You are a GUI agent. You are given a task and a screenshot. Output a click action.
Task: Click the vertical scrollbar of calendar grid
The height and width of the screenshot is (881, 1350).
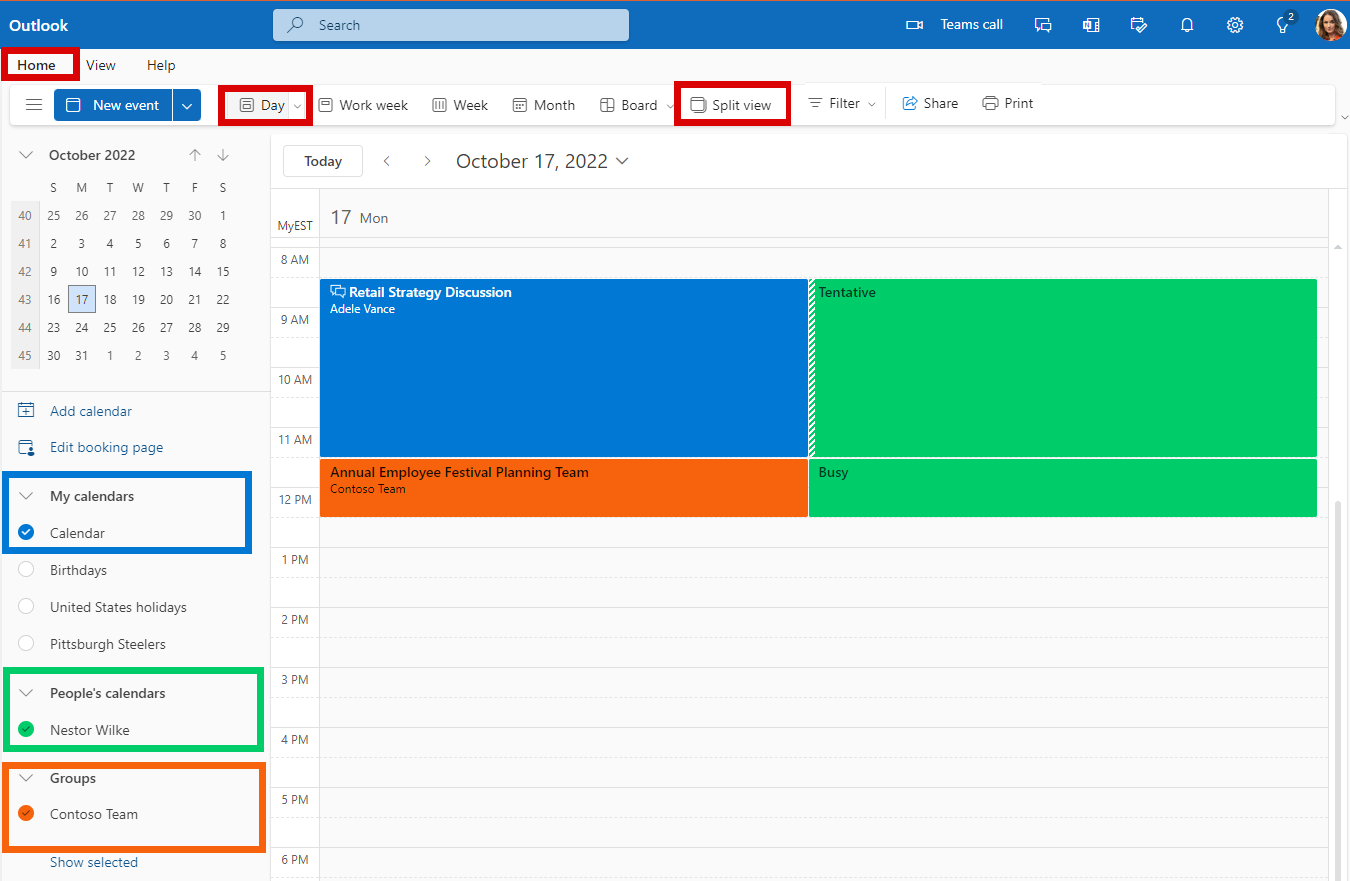click(x=1339, y=690)
